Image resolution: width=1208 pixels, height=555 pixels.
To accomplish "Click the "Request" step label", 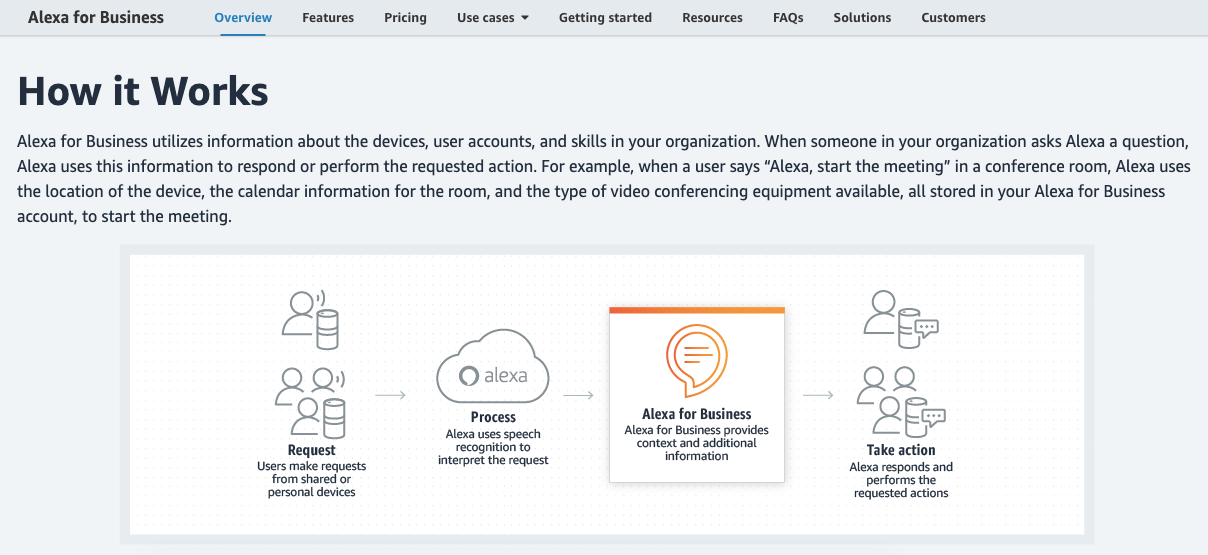I will pos(311,450).
